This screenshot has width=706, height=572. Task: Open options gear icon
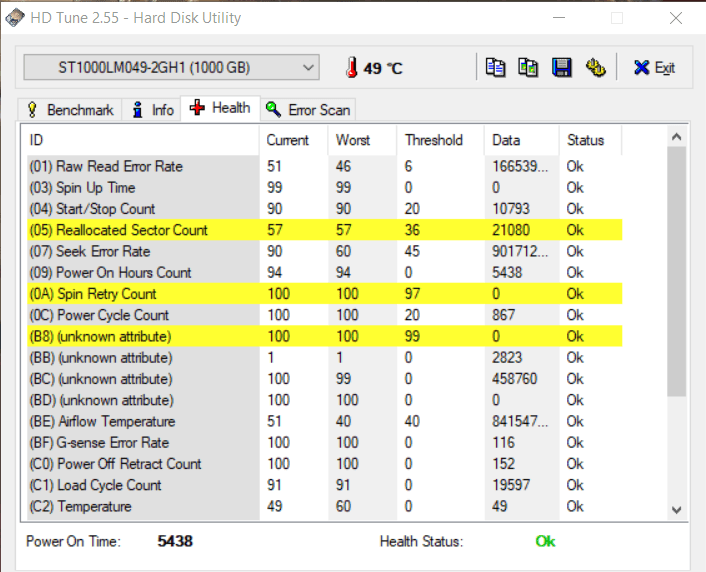[595, 68]
